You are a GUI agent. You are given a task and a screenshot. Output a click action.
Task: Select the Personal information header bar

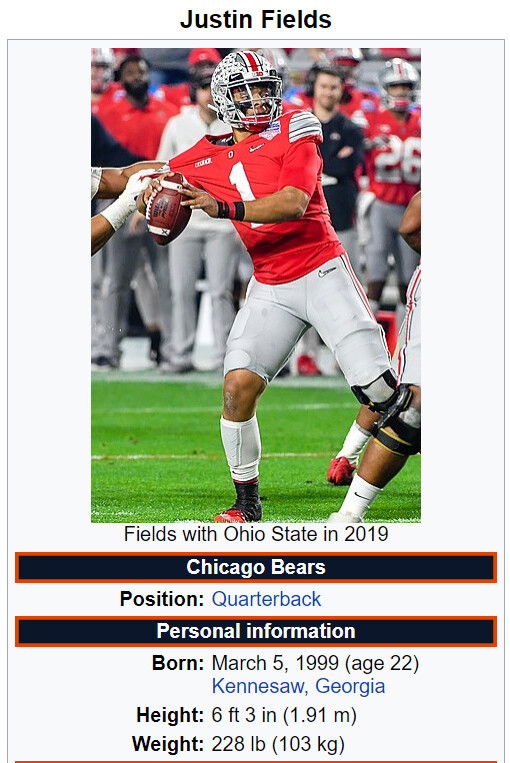pos(255,631)
